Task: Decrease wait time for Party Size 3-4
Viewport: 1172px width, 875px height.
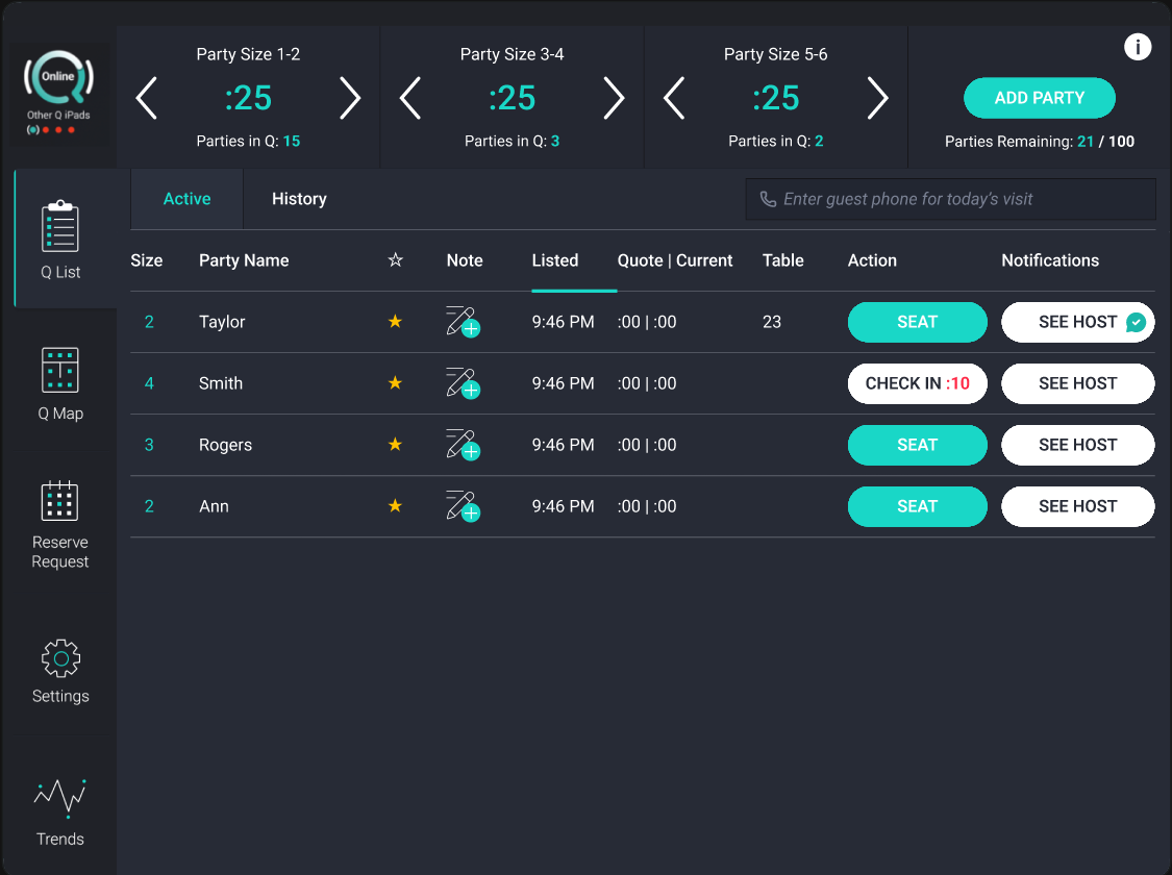Action: click(410, 98)
